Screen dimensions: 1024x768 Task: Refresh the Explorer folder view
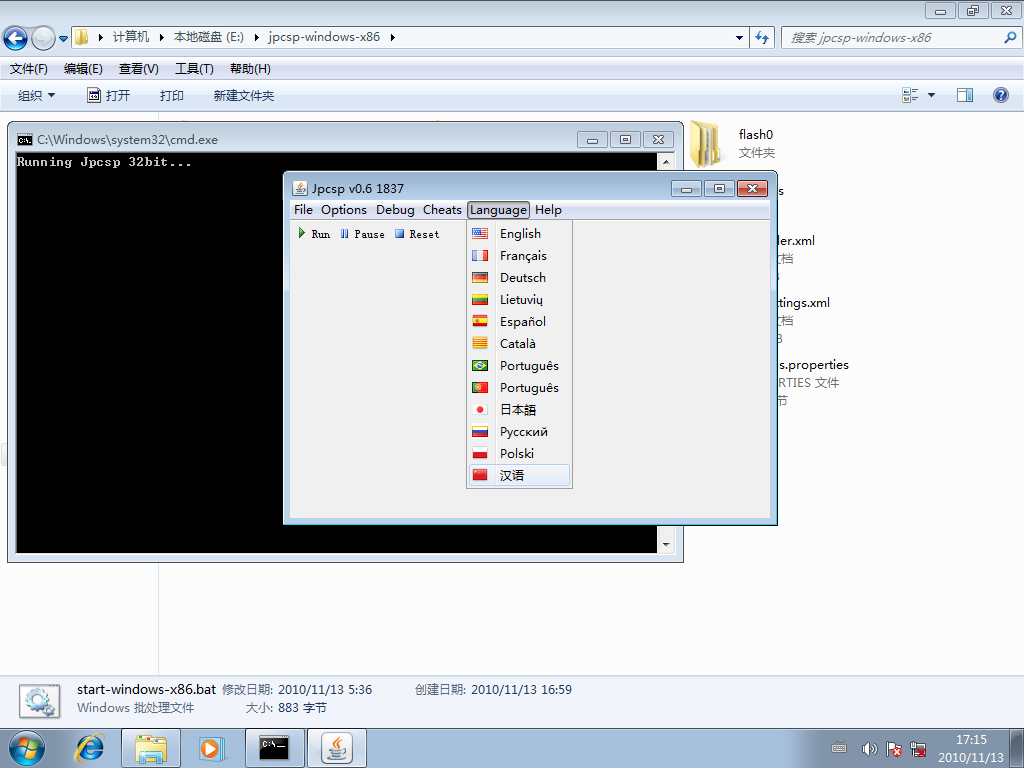[x=762, y=38]
